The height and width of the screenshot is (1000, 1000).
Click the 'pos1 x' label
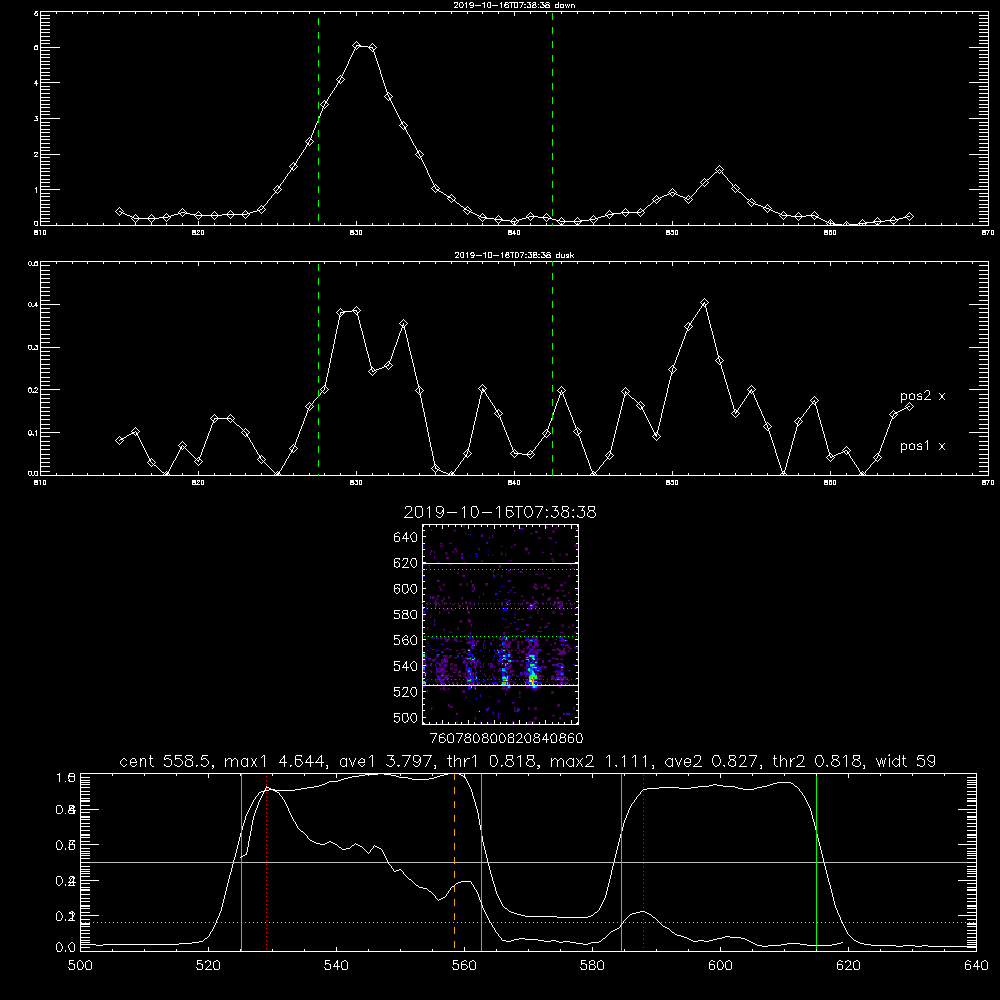(x=922, y=446)
